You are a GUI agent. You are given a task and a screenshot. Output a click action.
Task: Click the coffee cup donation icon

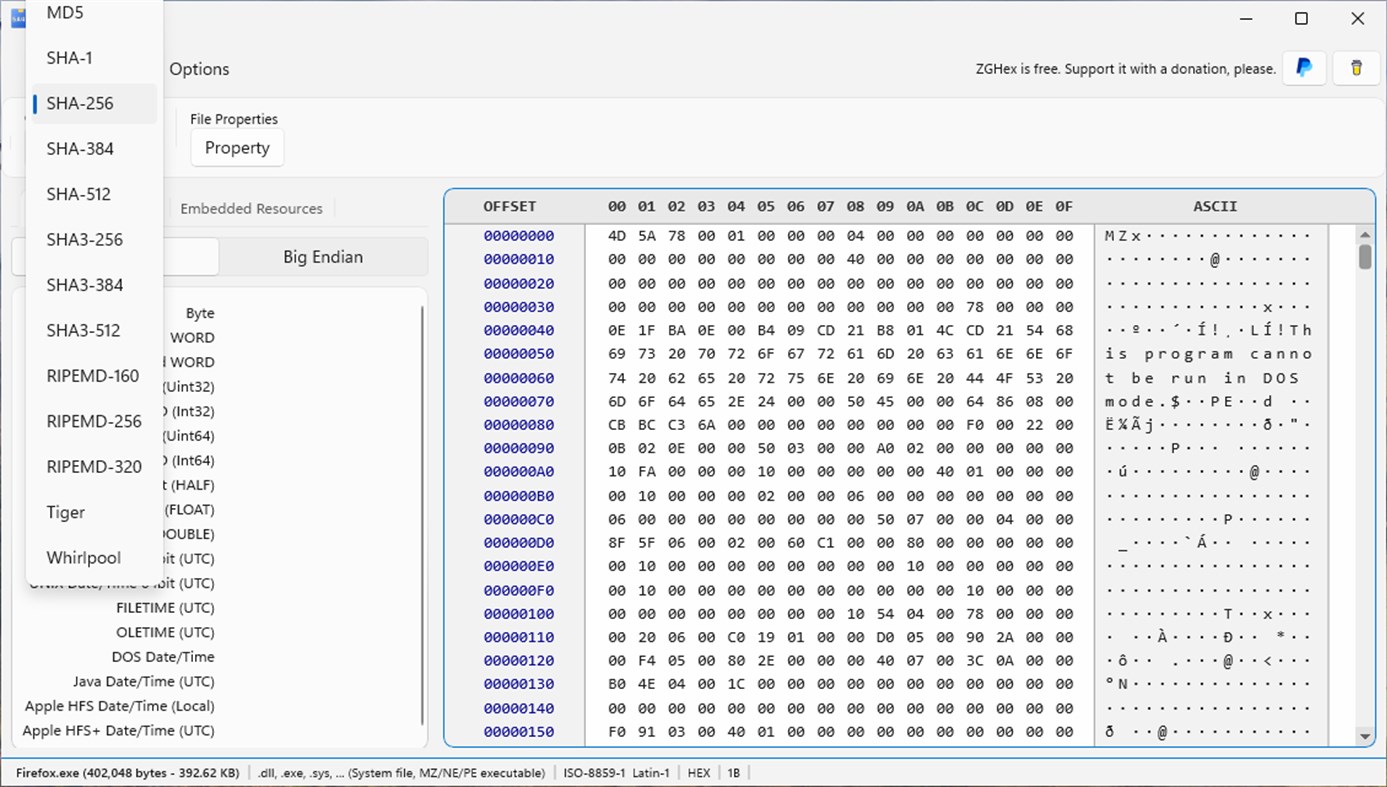tap(1356, 68)
